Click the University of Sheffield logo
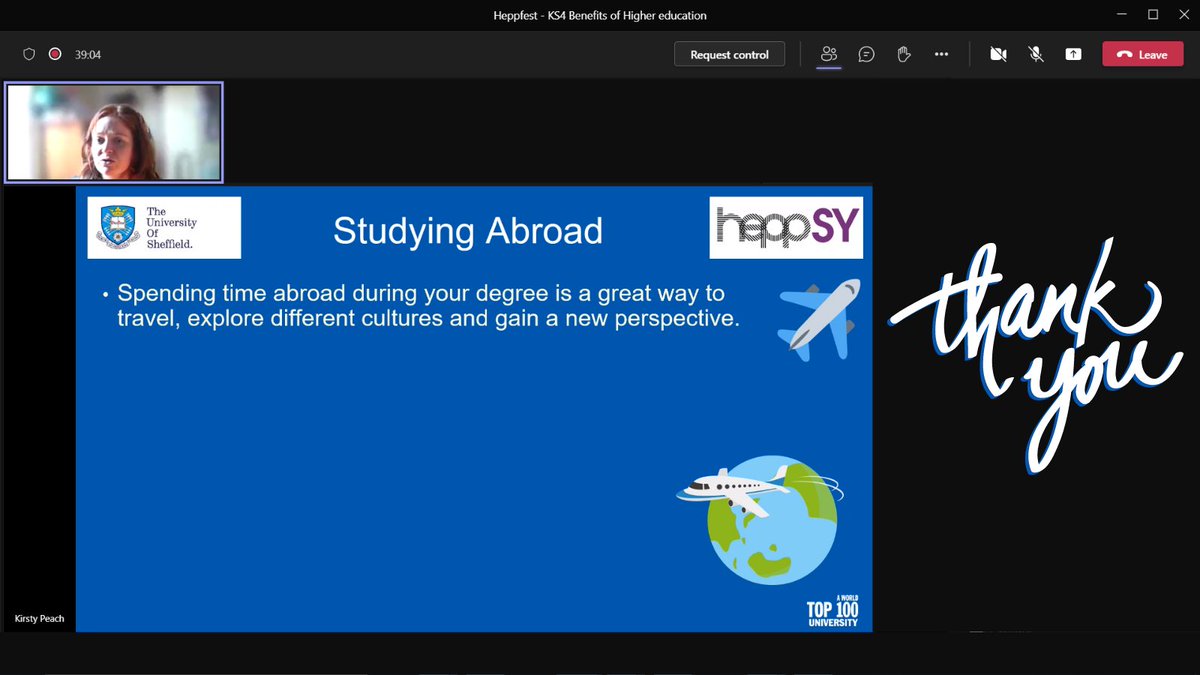Screen dimensions: 1200x675 (165, 227)
